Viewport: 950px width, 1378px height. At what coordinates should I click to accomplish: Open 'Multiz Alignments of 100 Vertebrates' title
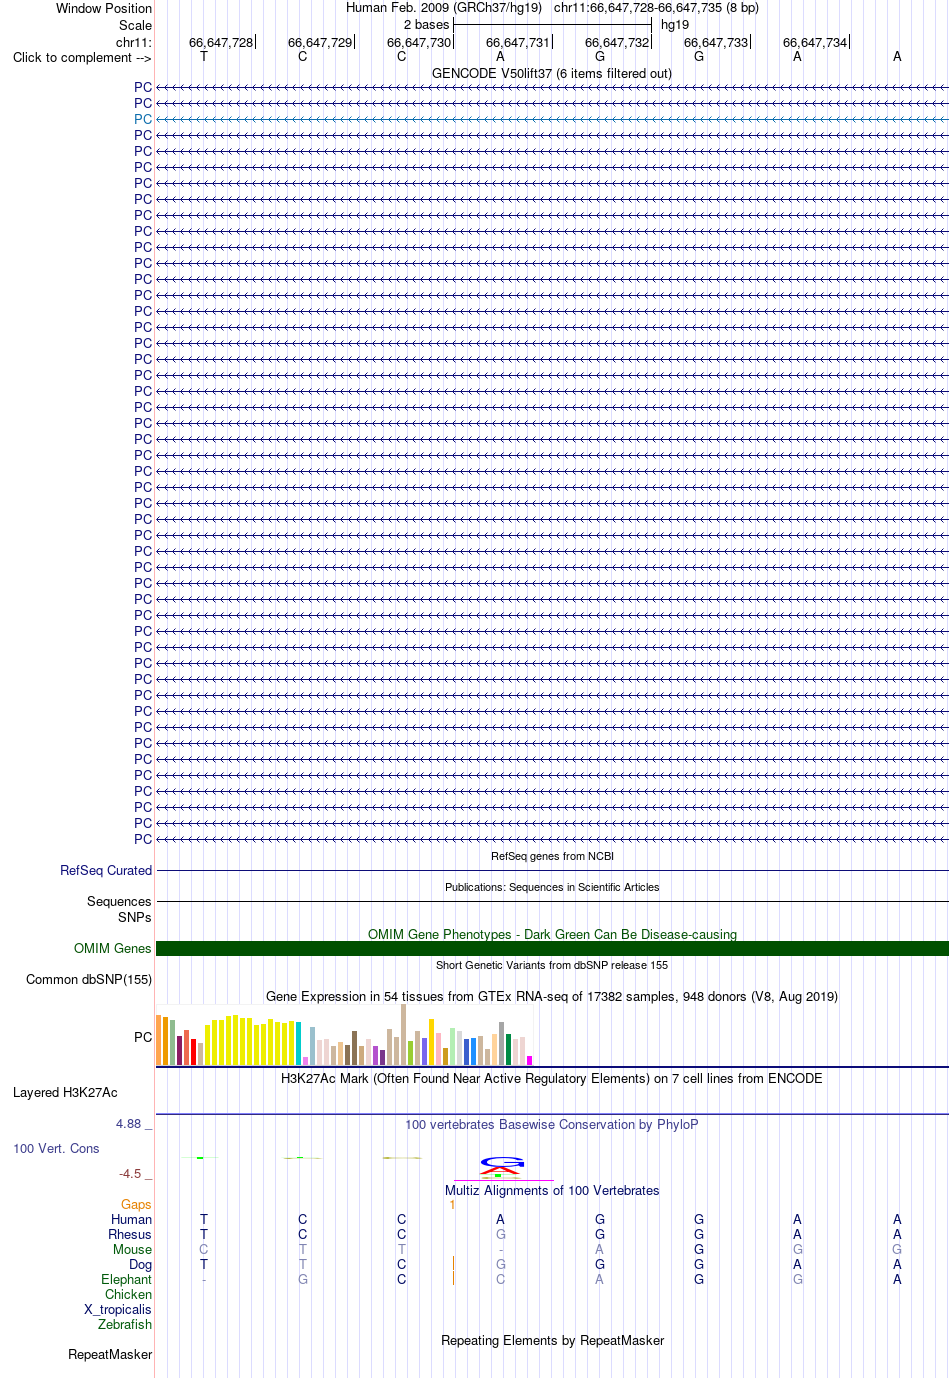coord(552,1190)
